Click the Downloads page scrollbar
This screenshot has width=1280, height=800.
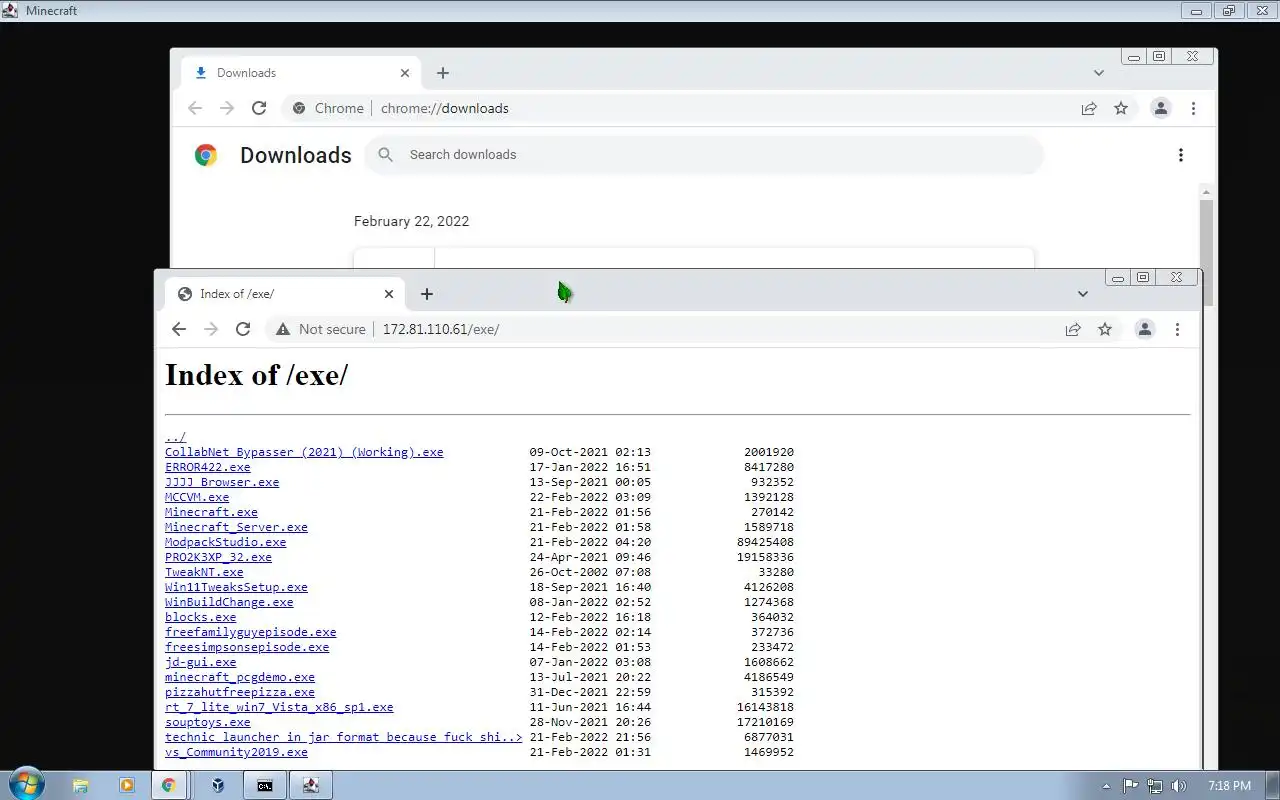coord(1206,252)
